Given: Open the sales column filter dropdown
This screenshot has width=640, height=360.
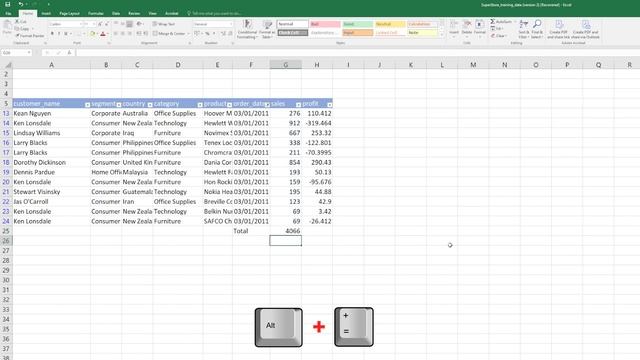Looking at the screenshot, I should (x=298, y=105).
